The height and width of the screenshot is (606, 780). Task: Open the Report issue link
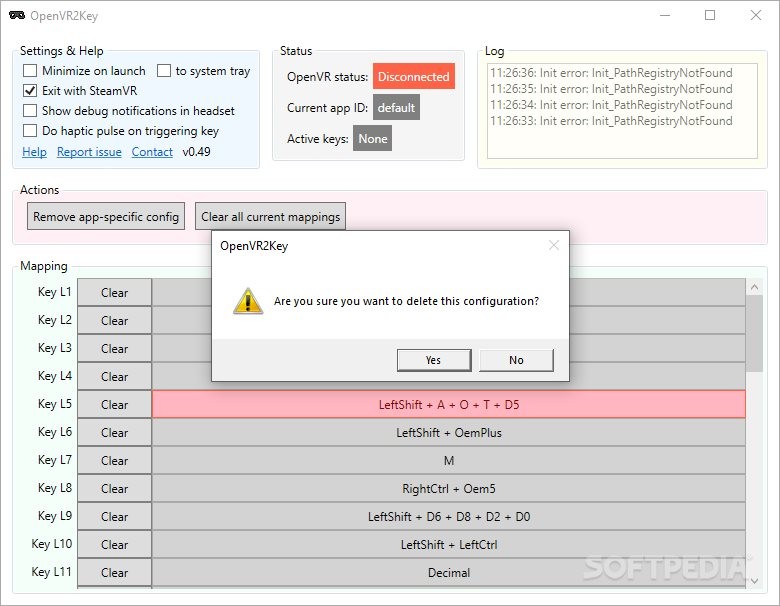[x=89, y=152]
